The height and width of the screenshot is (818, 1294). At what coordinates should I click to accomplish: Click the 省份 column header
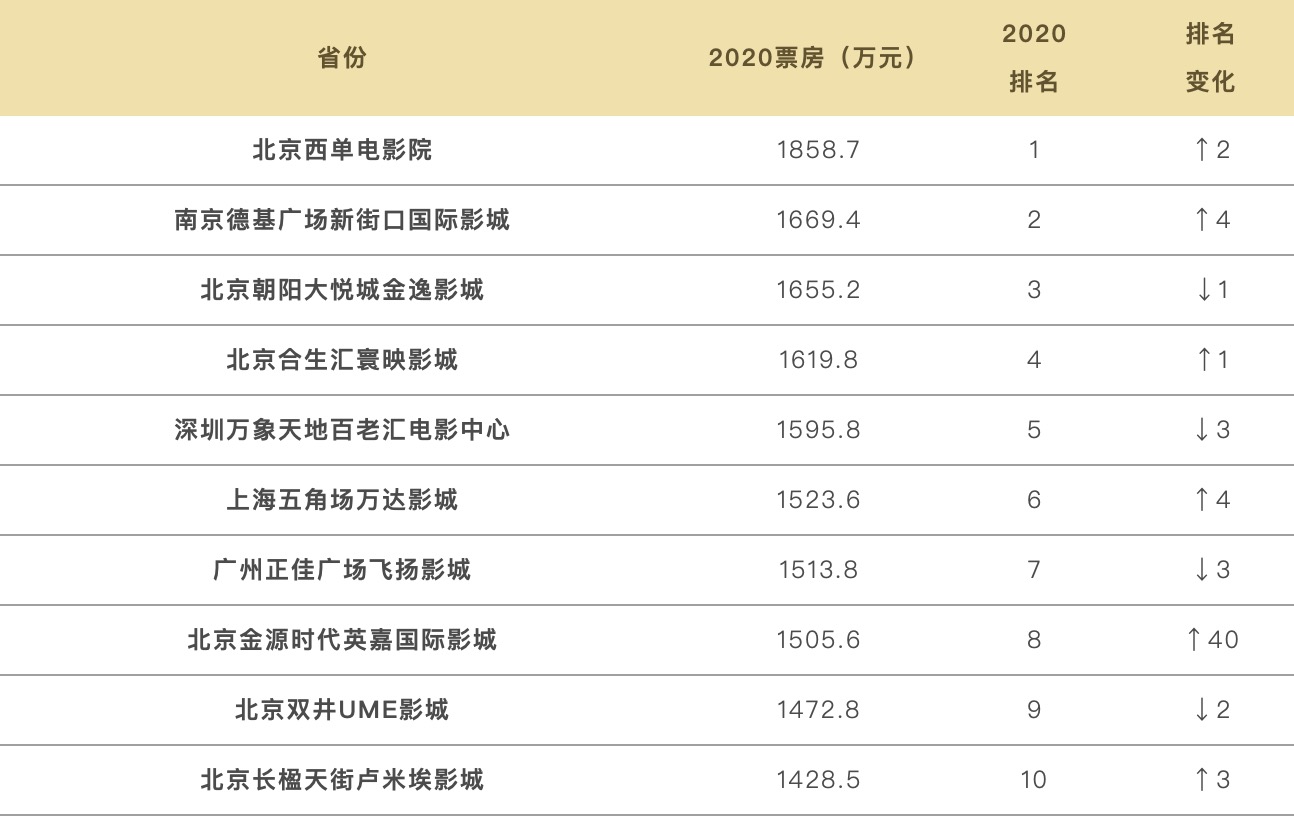342,58
